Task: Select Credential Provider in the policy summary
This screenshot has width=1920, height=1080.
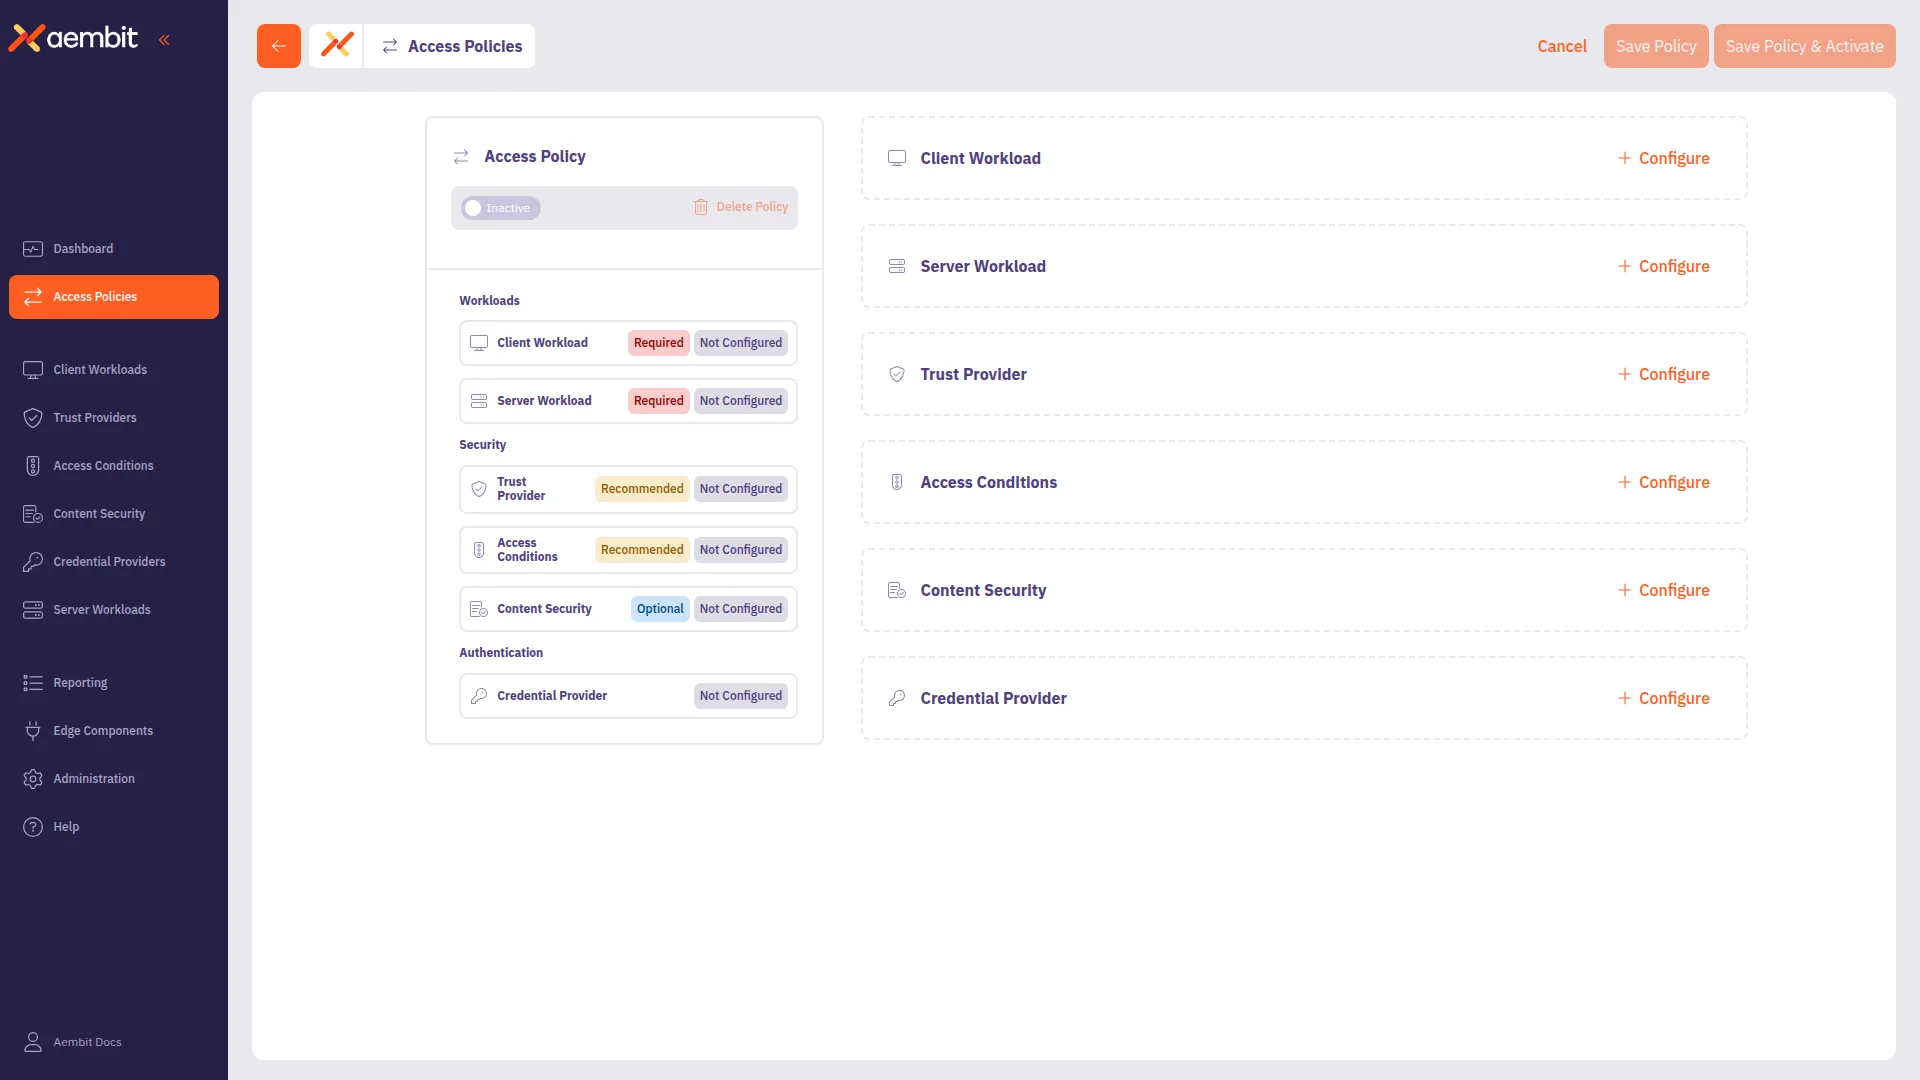Action: coord(628,696)
